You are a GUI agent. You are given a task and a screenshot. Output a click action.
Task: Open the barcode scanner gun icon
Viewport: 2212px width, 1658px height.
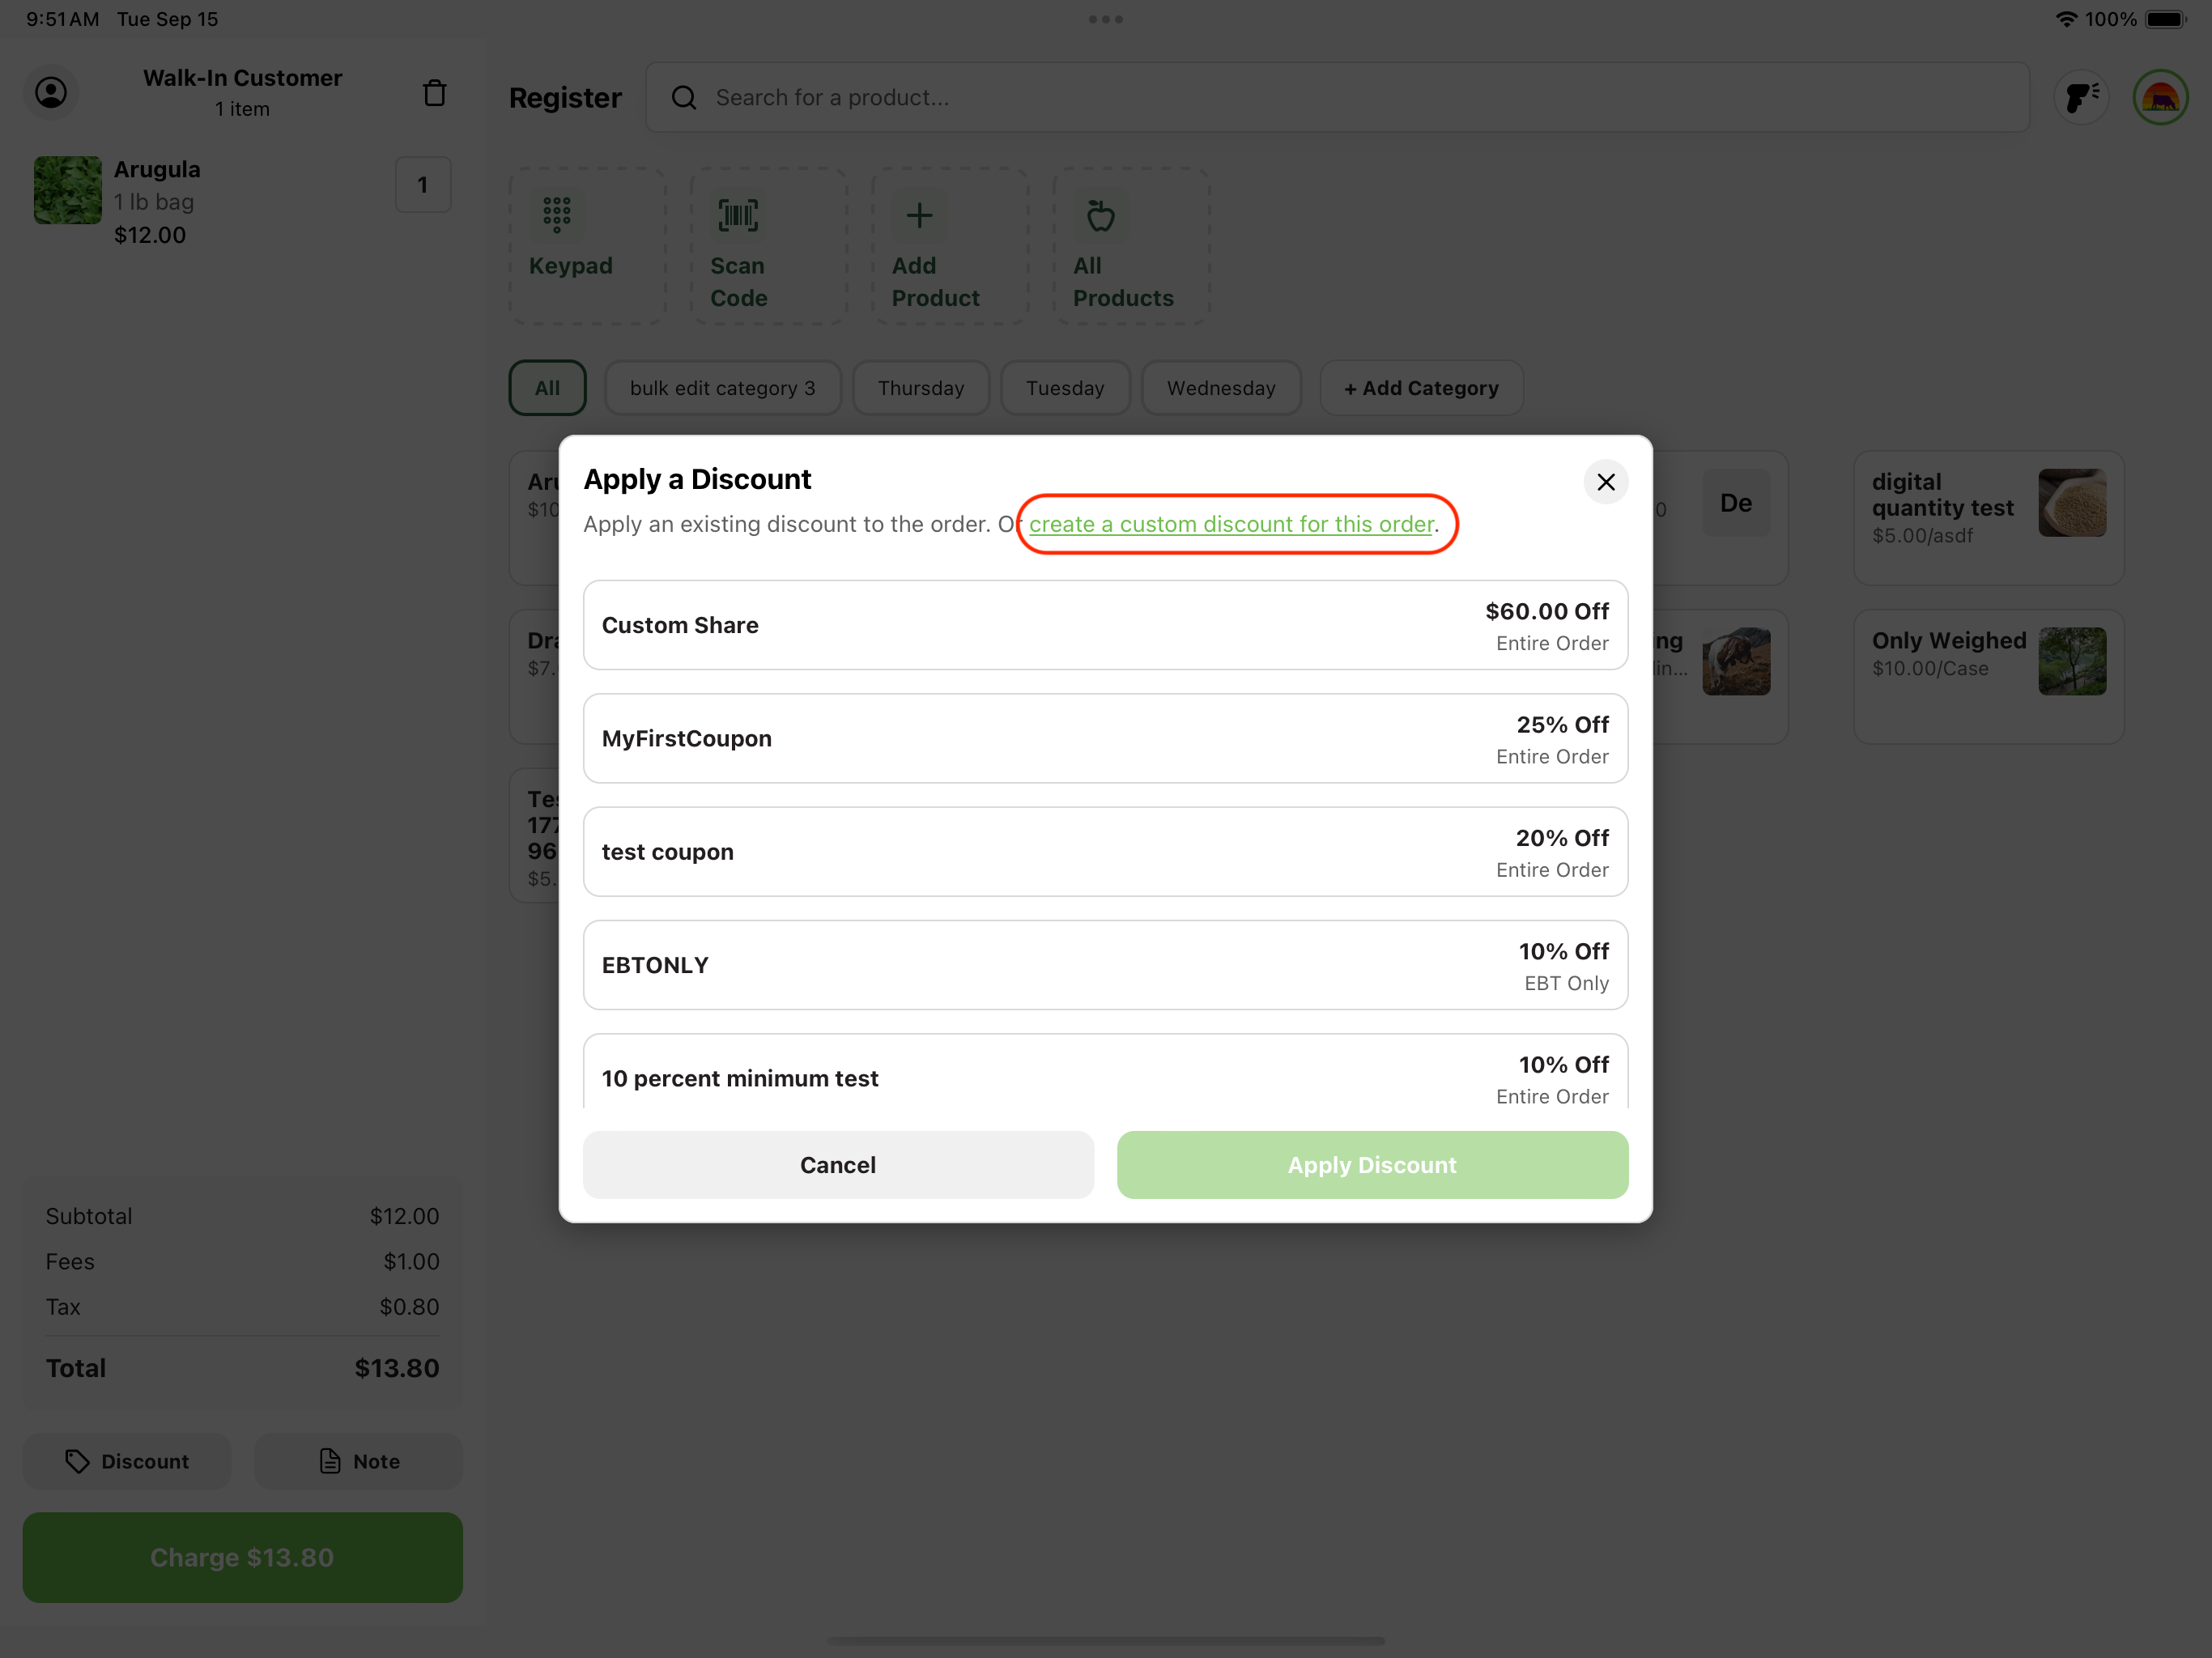point(2081,97)
